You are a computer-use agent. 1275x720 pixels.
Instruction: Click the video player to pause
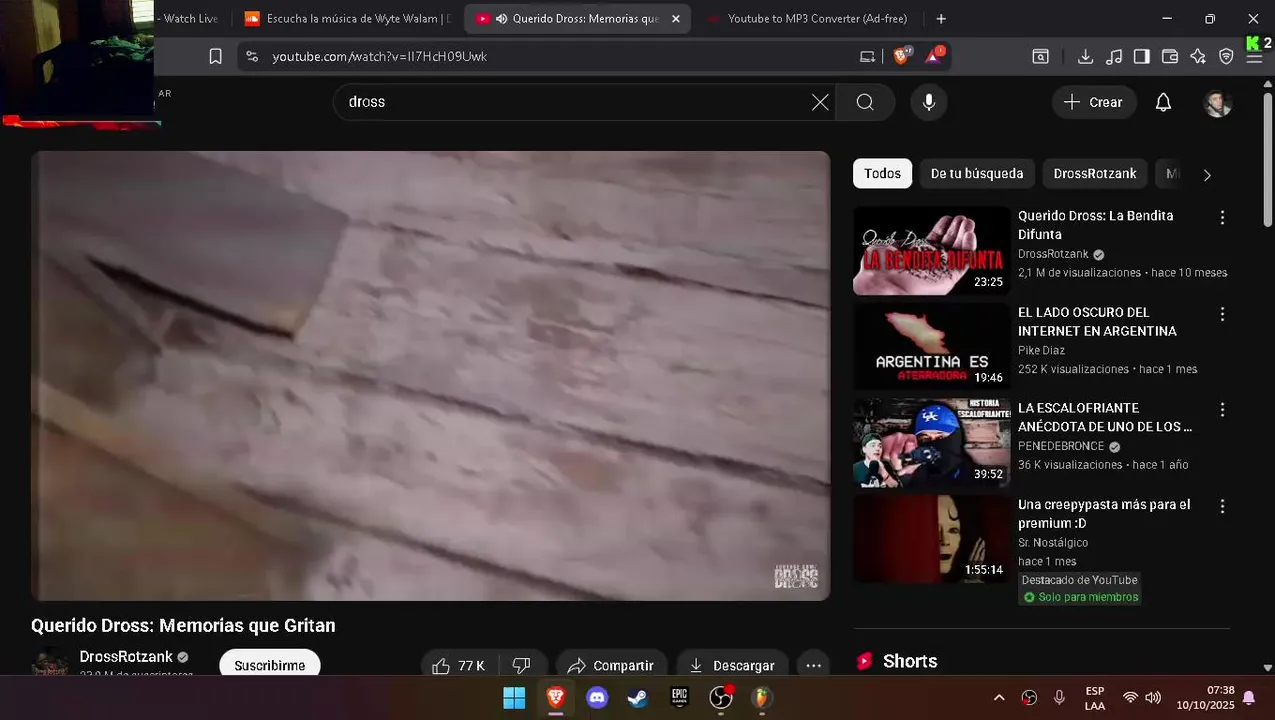(430, 376)
